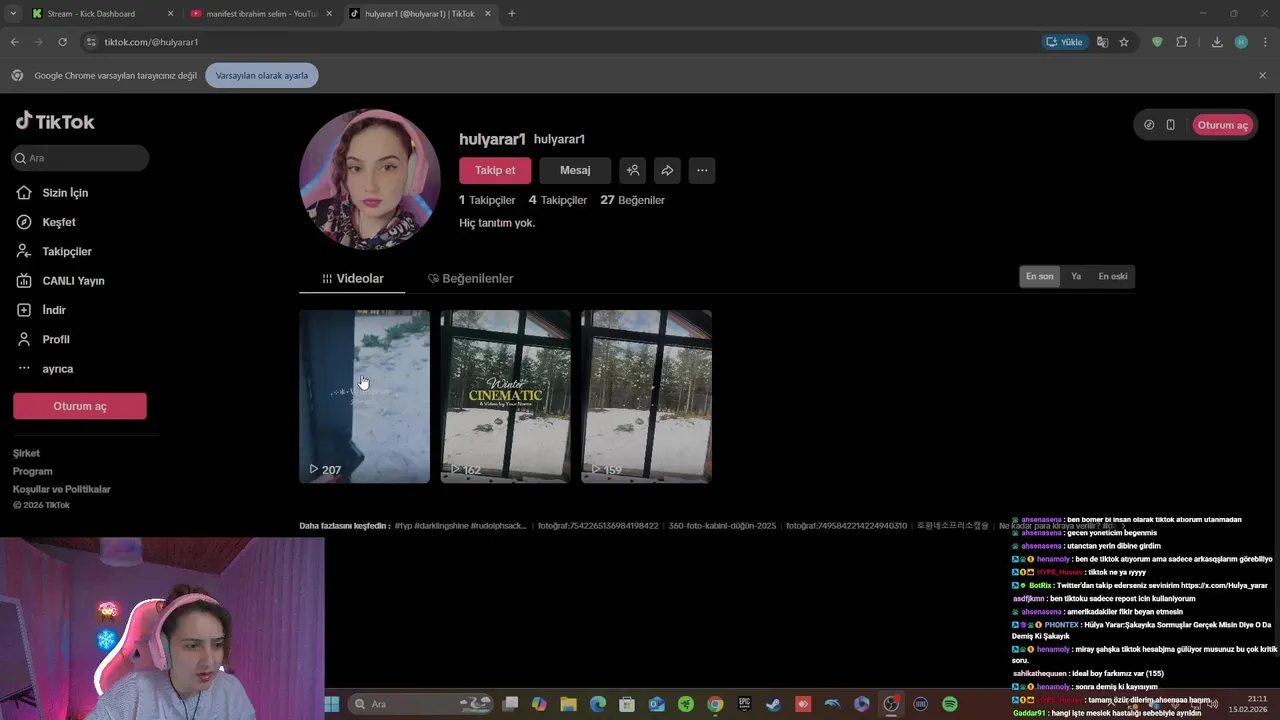Select the En son sort option
The width and height of the screenshot is (1280, 720).
point(1039,276)
